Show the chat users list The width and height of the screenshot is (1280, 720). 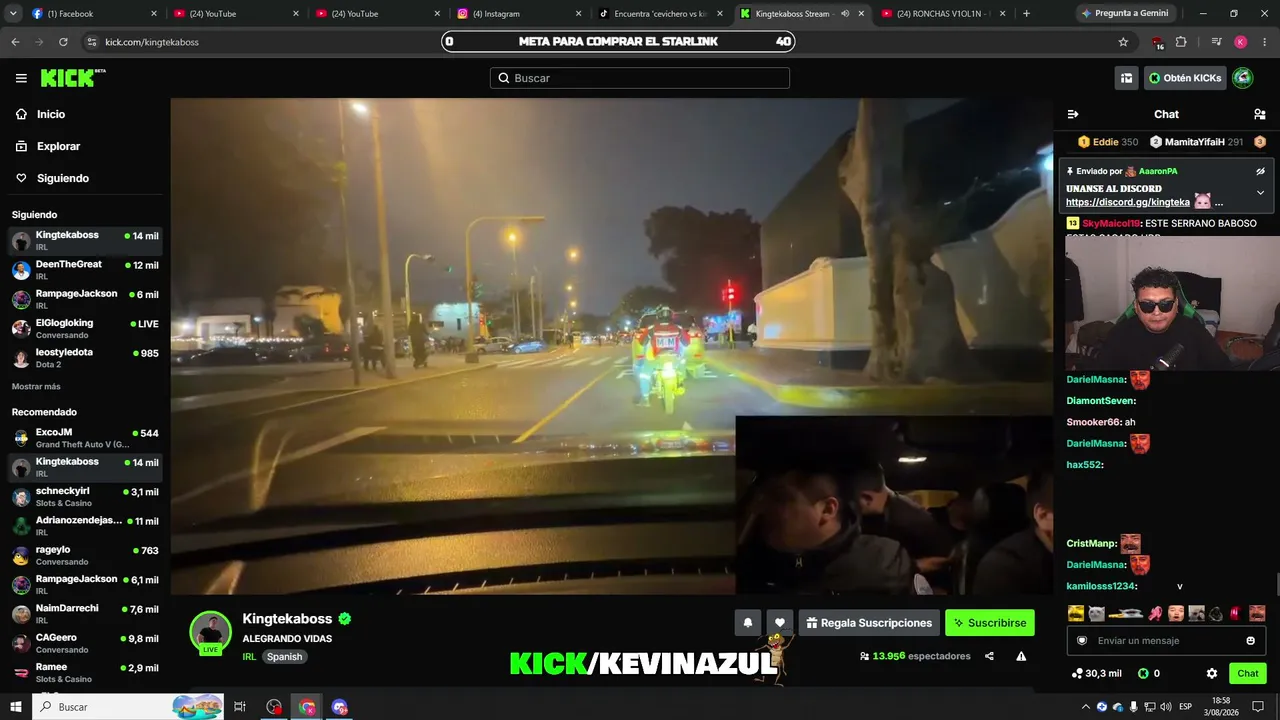tap(1260, 114)
